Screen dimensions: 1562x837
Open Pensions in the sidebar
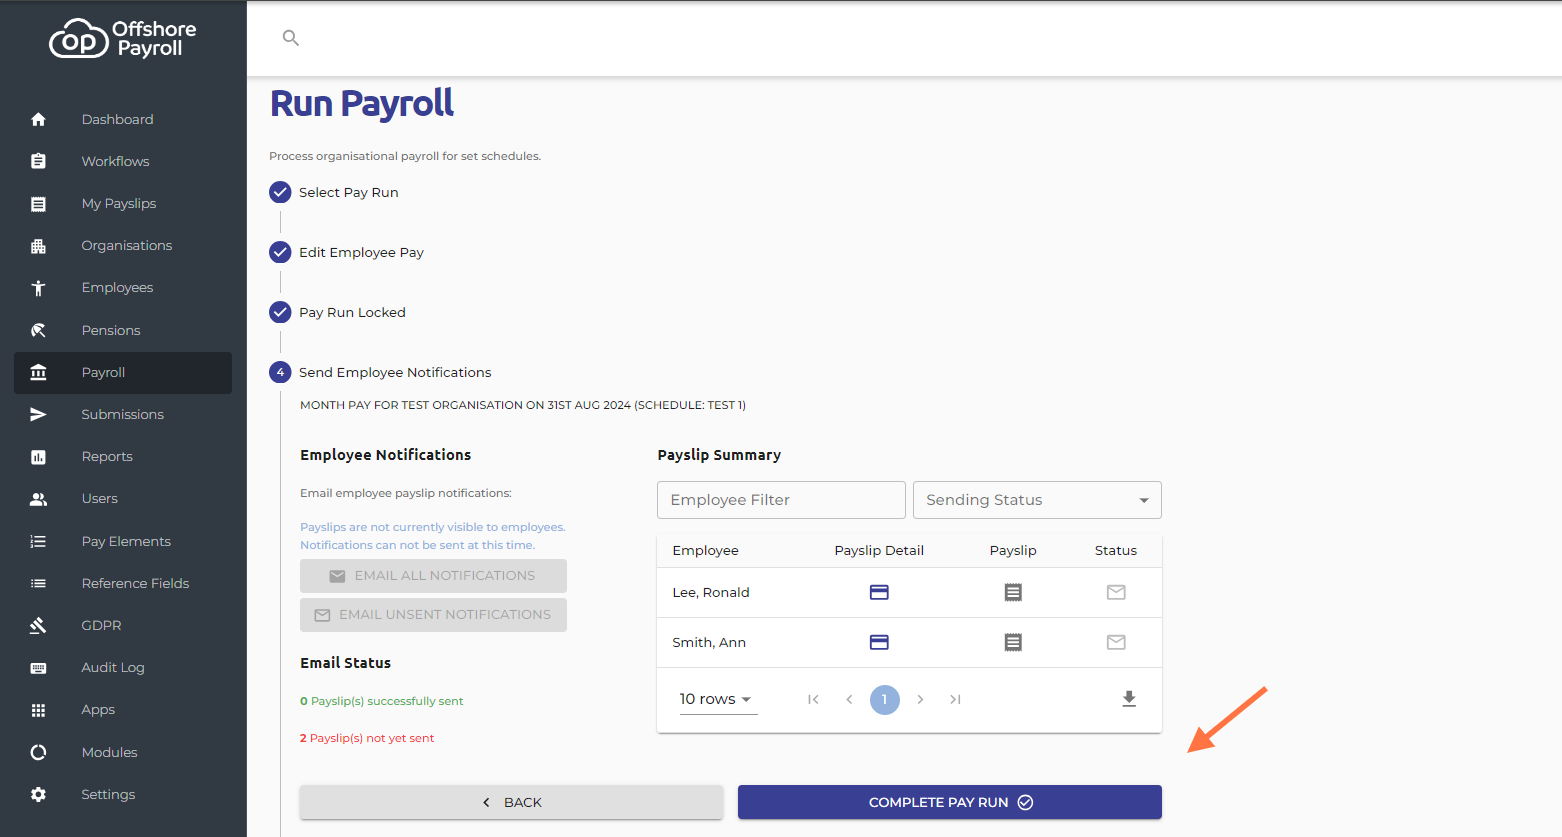pos(123,330)
